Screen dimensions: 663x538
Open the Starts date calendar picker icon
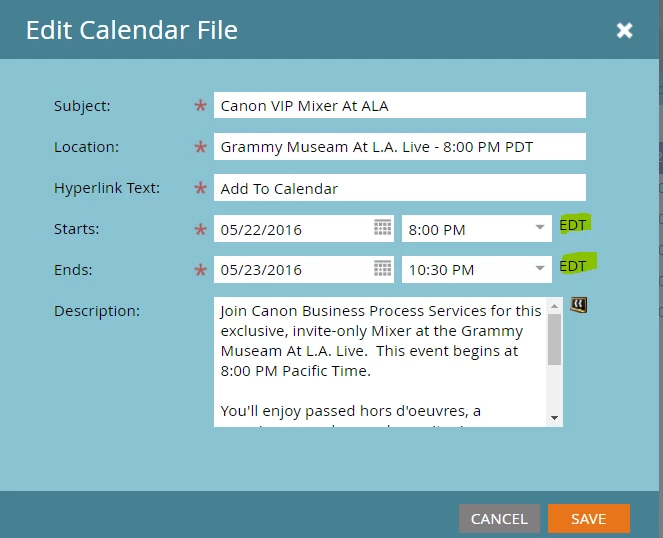pos(383,228)
